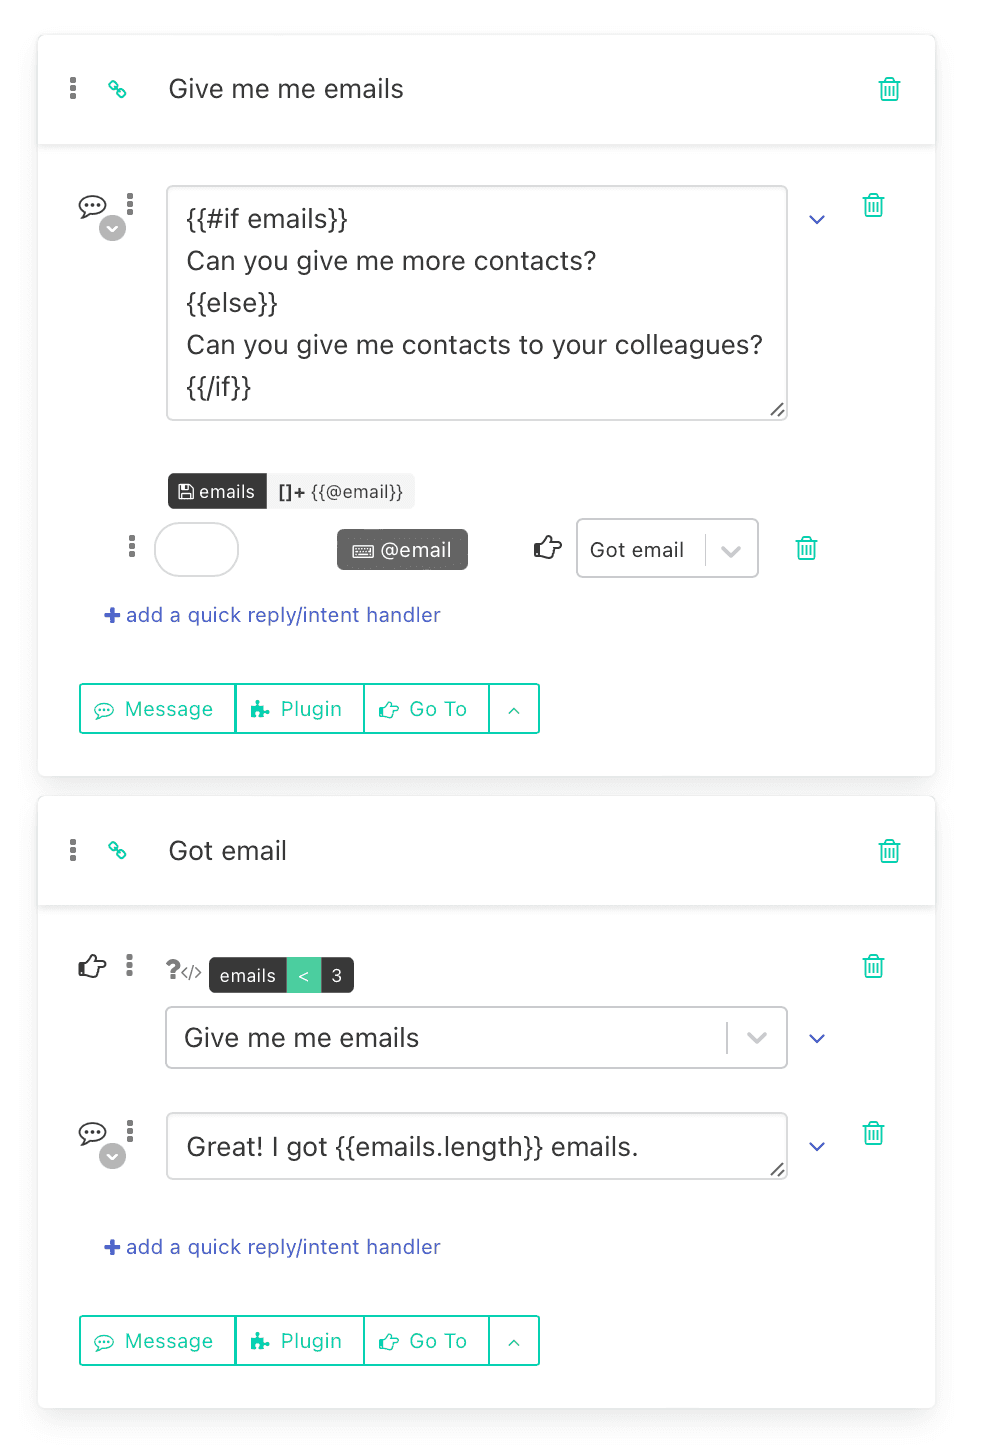The image size is (982, 1448).
Task: Open the 'Got email' target dropdown
Action: [x=731, y=549]
